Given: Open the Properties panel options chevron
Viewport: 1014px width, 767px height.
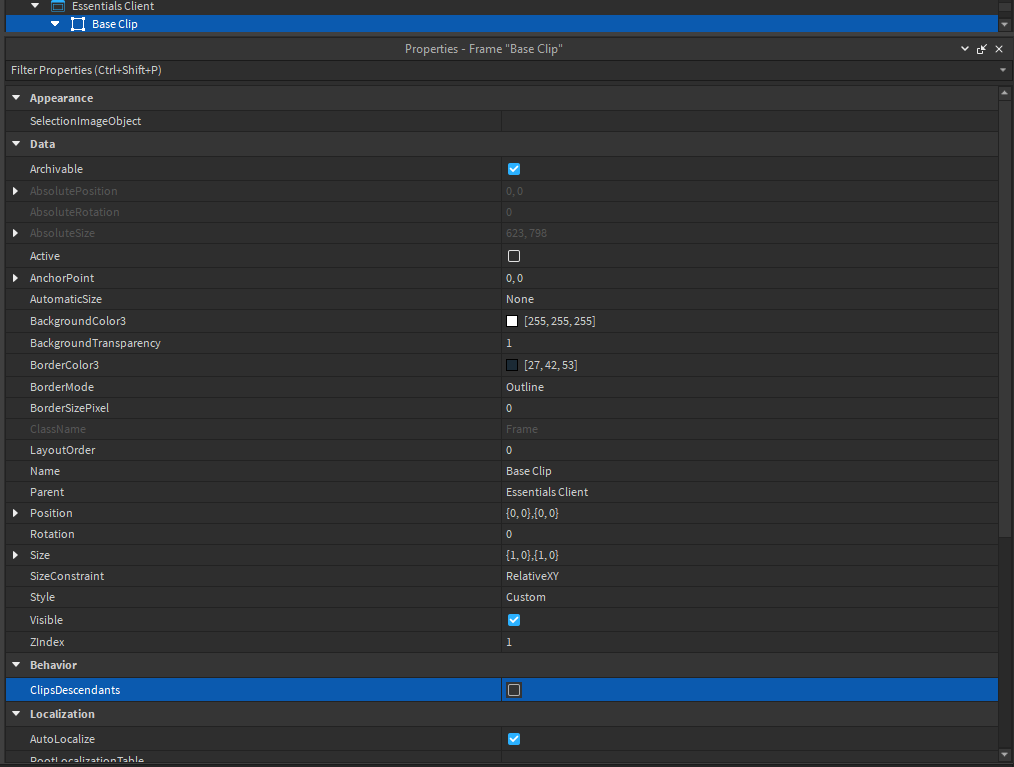Looking at the screenshot, I should click(x=964, y=48).
